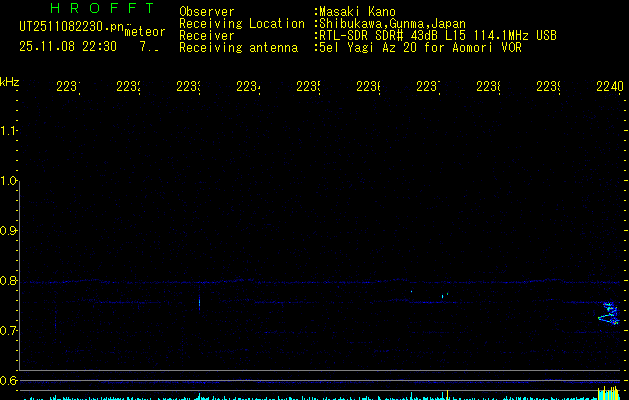Click the 1.1 kHz frequency axis label
This screenshot has width=629, height=400.
click(10, 131)
